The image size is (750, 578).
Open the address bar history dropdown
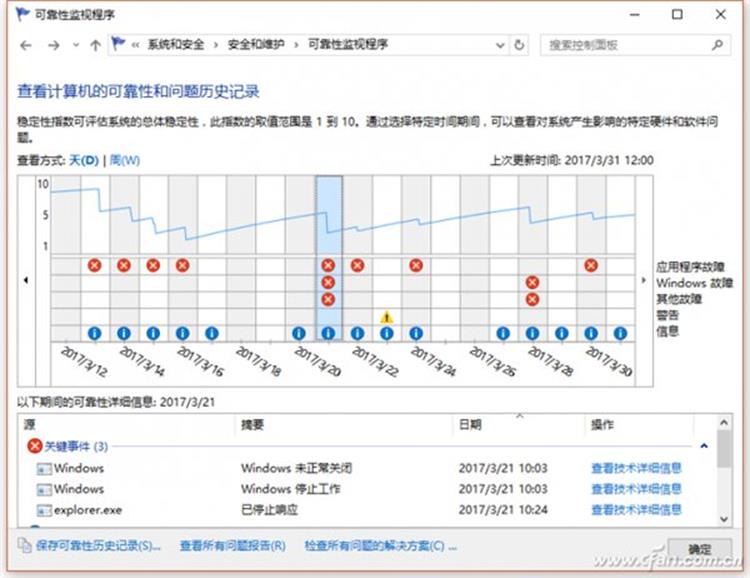500,45
